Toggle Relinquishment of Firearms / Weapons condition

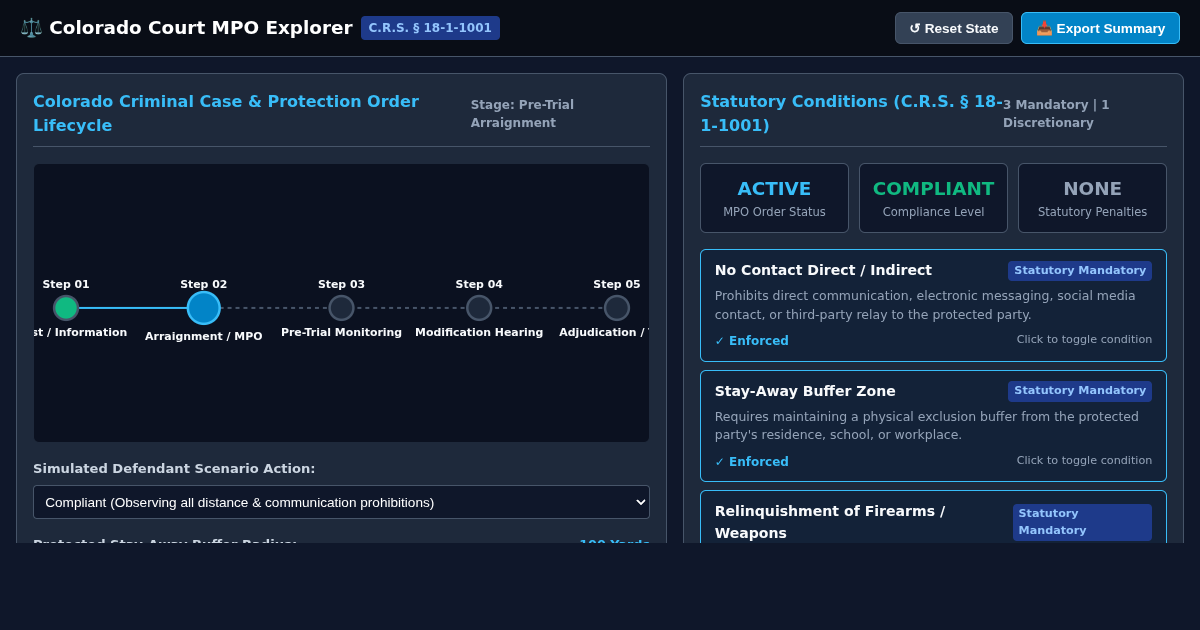click(933, 517)
